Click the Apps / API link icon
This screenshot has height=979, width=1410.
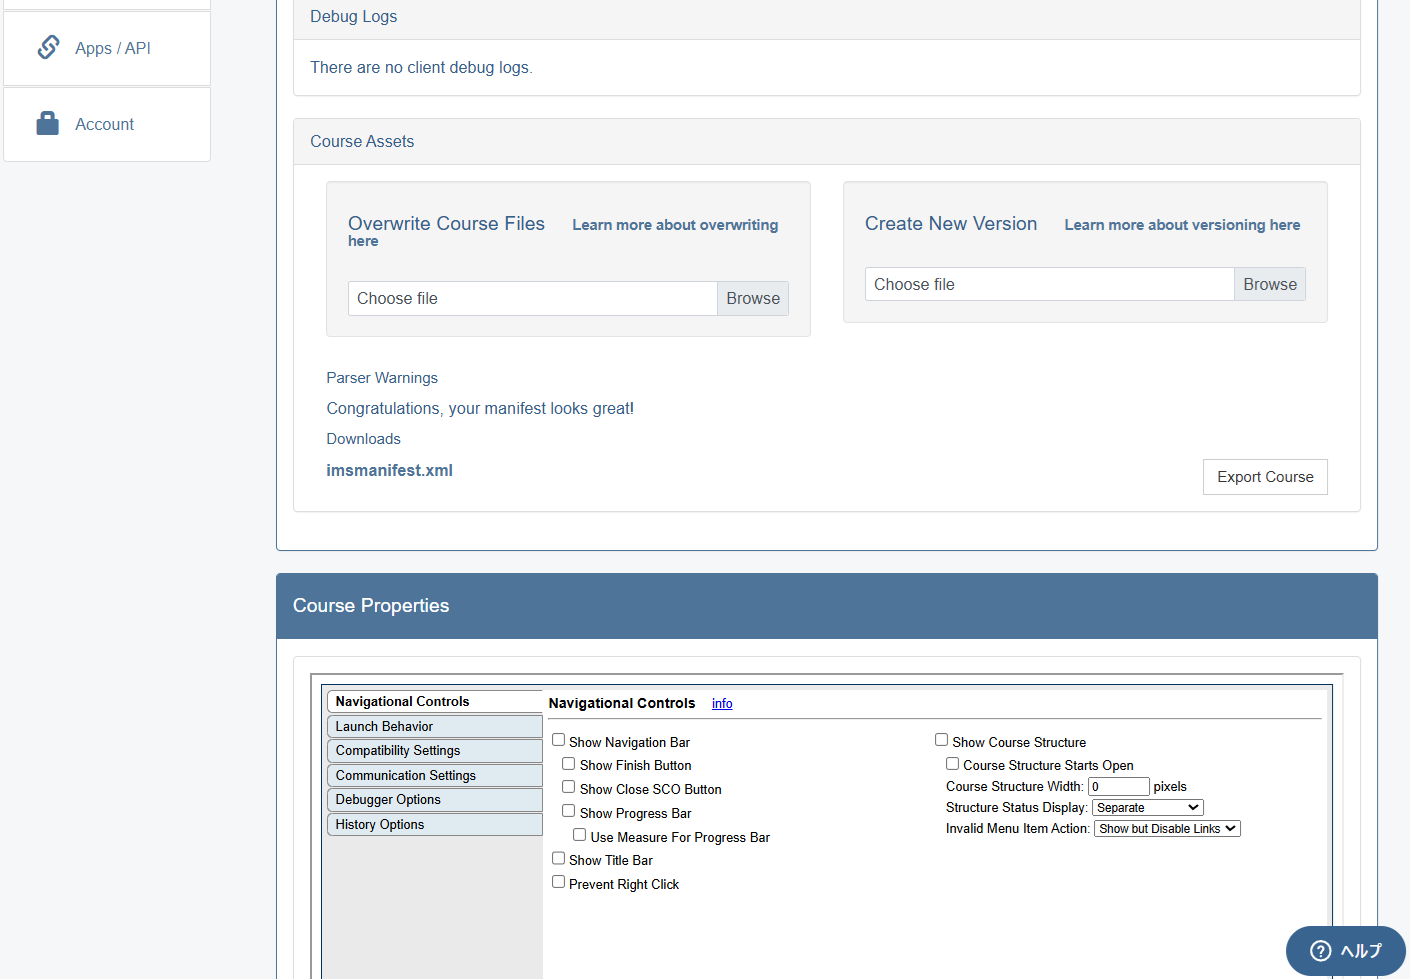[x=48, y=47]
